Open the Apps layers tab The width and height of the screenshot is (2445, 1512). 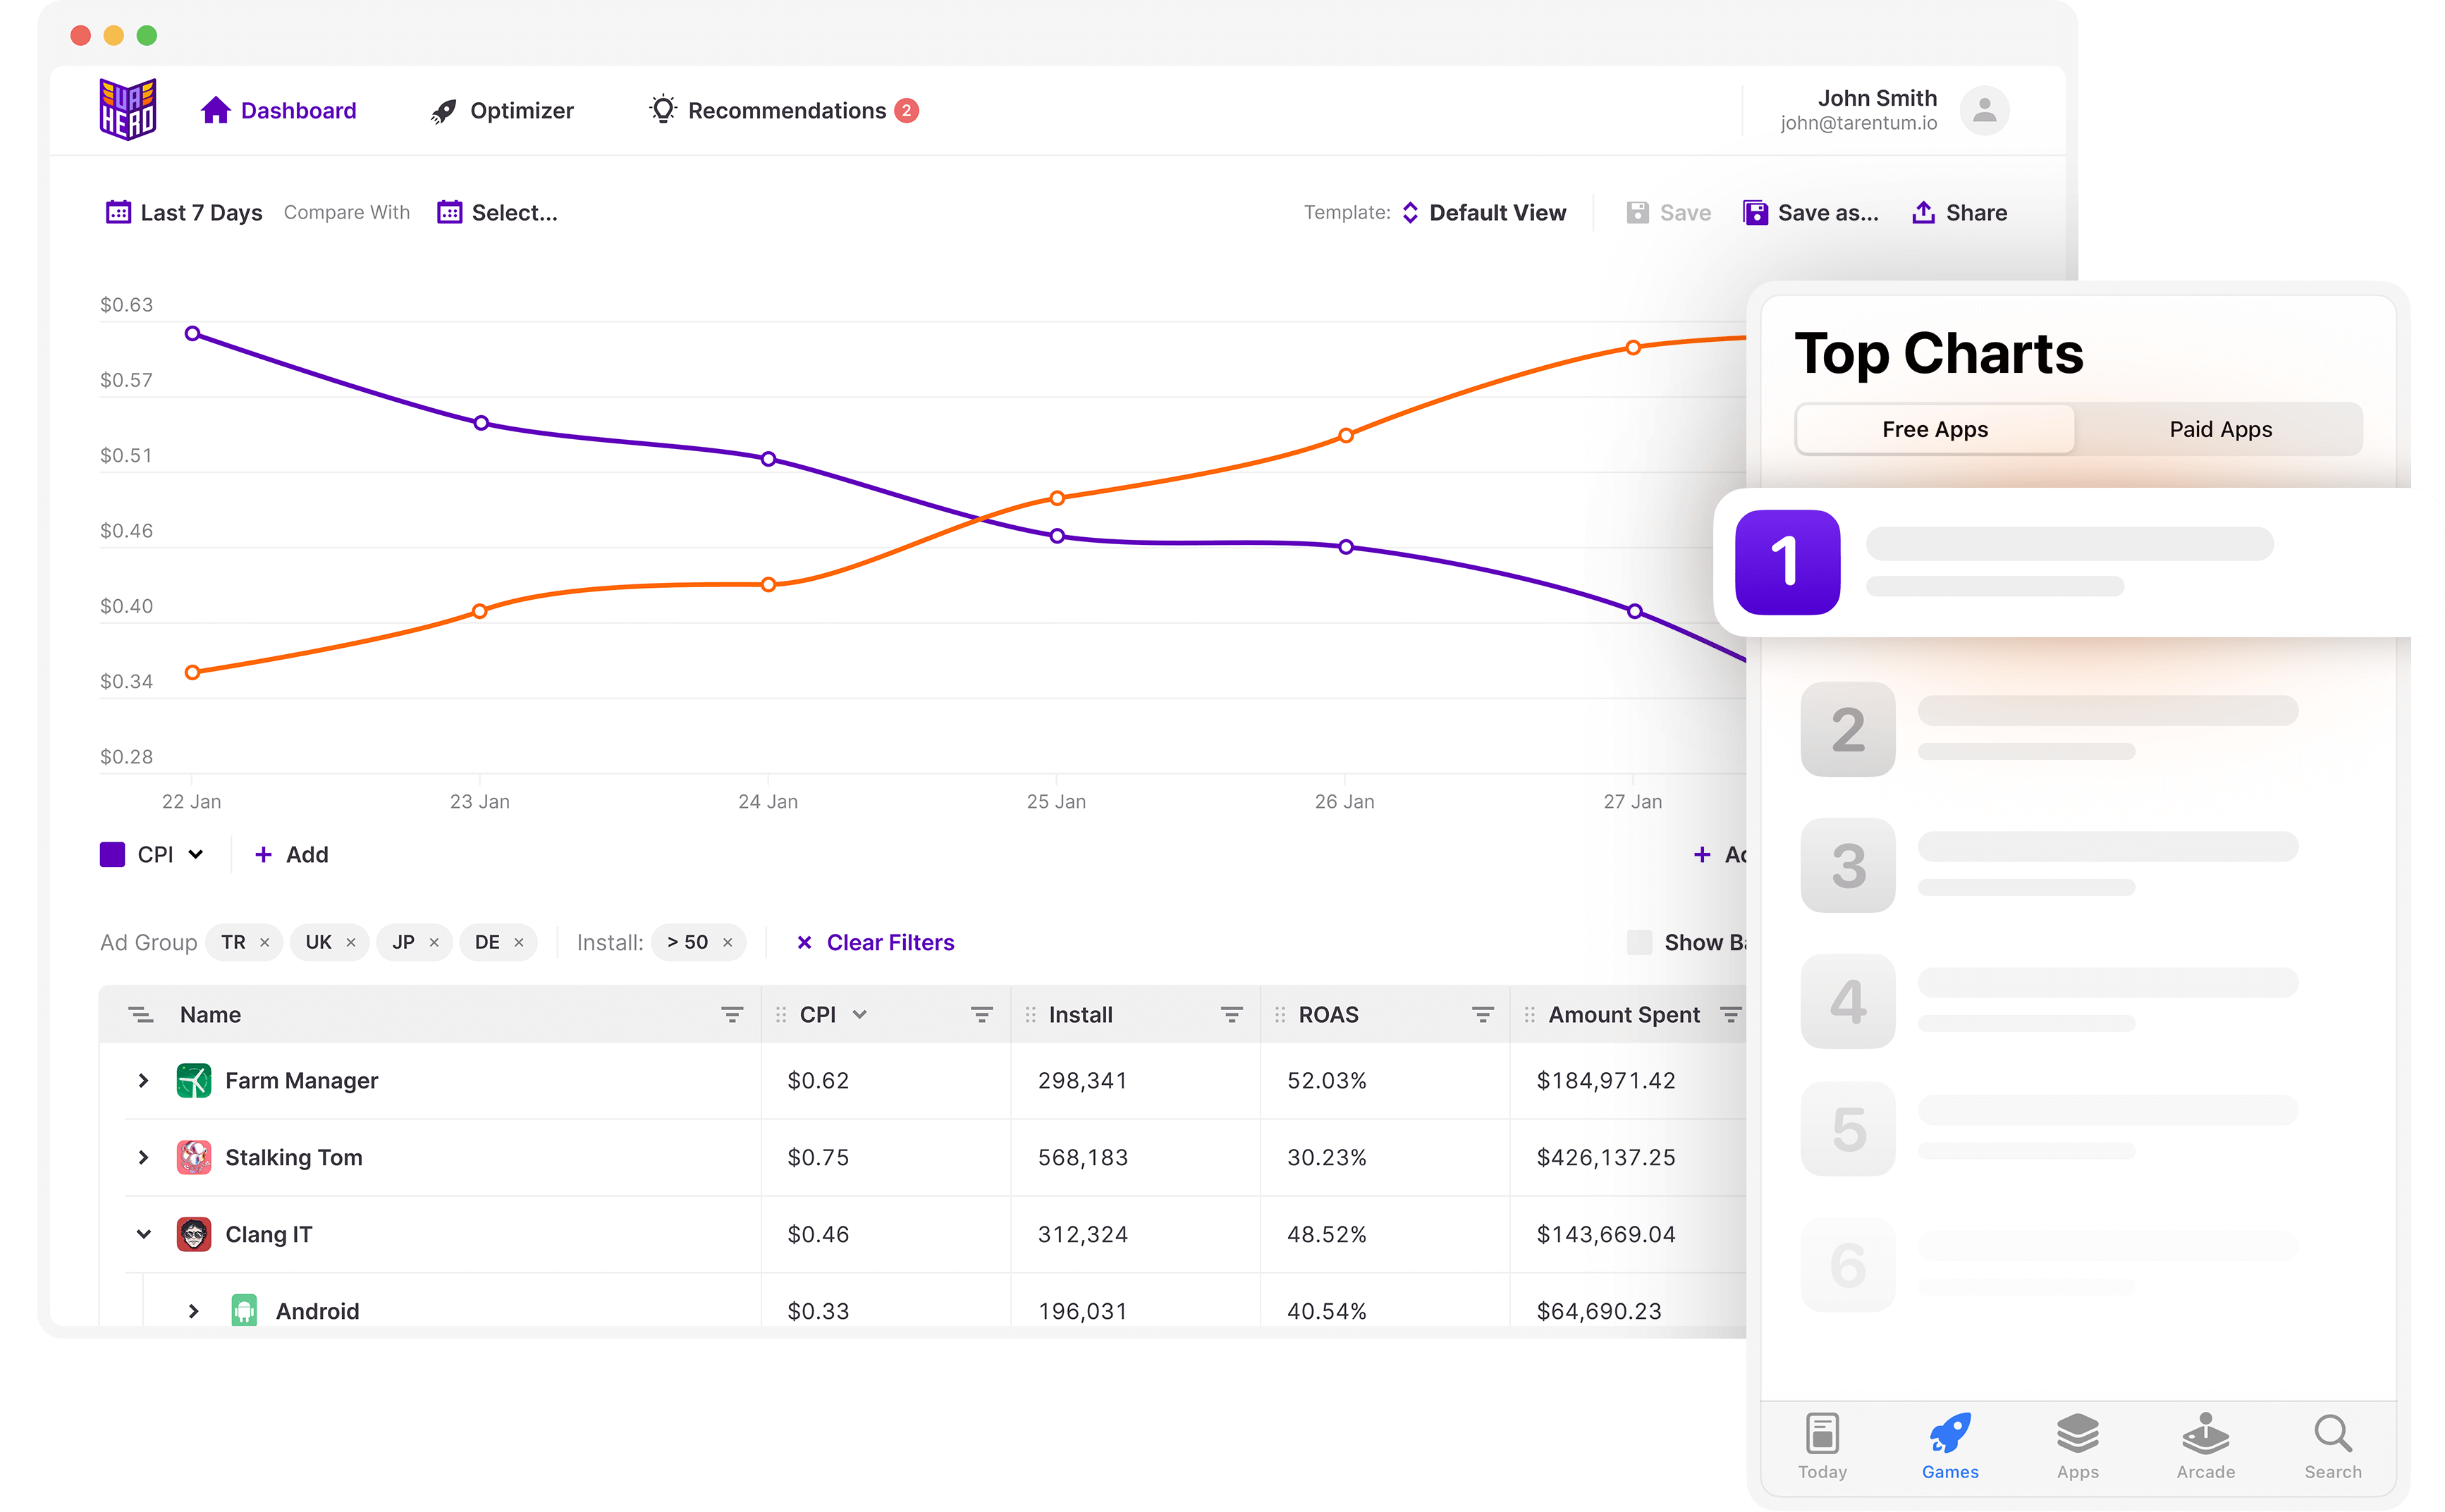pyautogui.click(x=2077, y=1445)
